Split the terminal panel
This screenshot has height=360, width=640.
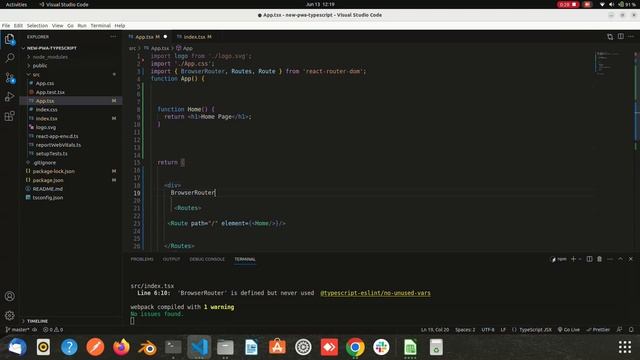pyautogui.click(x=589, y=259)
